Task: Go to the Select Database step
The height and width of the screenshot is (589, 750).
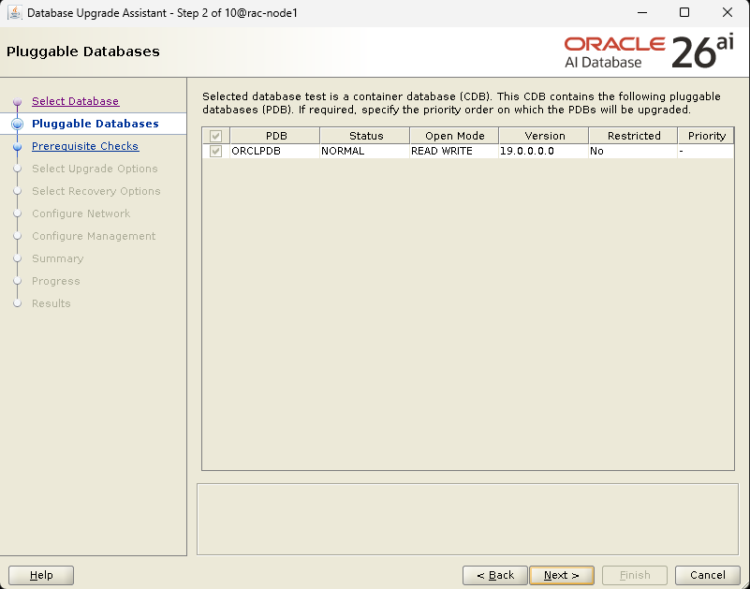Action: pyautogui.click(x=76, y=101)
